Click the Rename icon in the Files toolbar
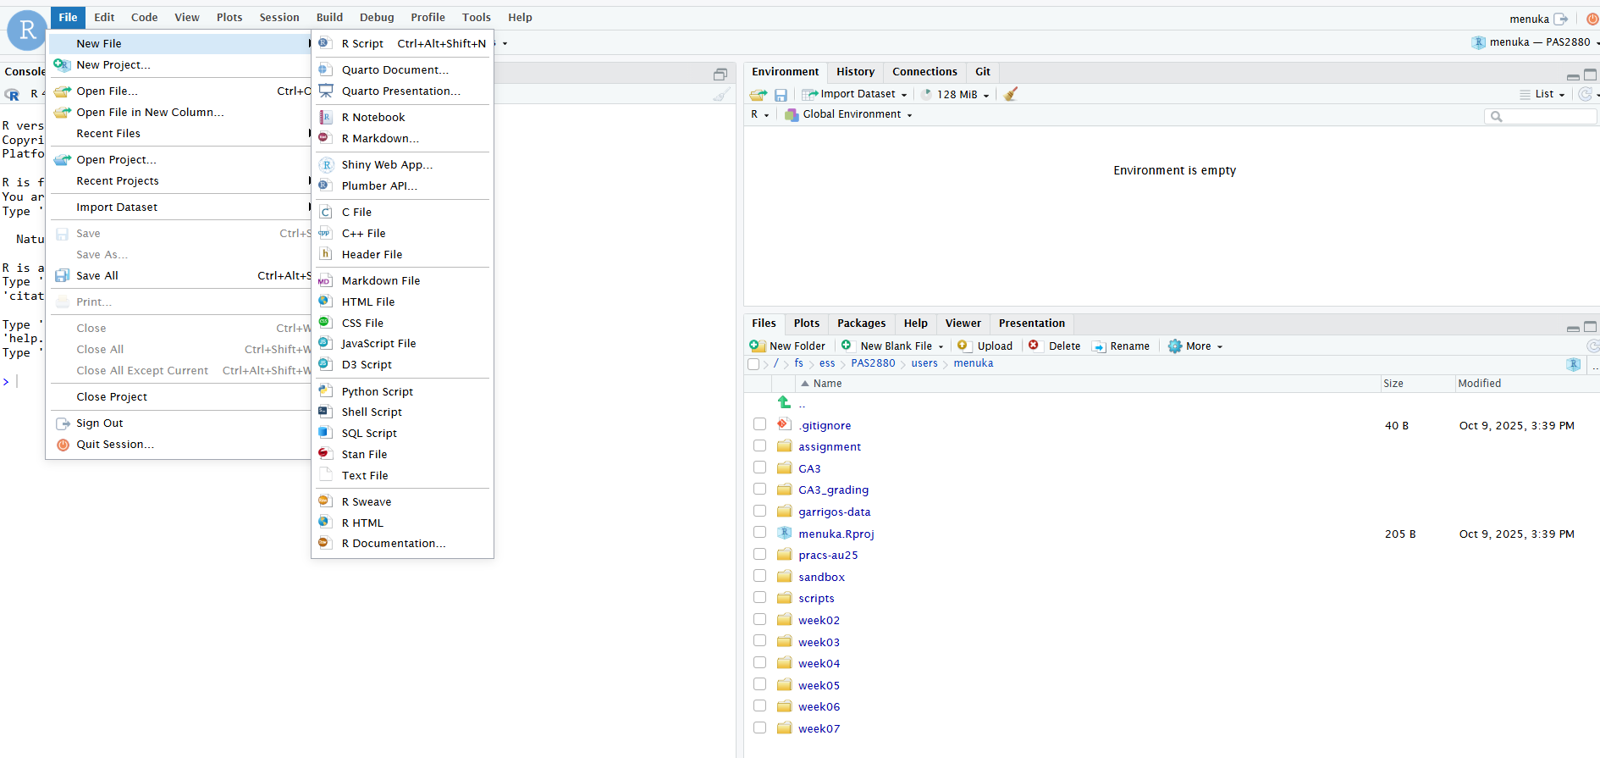Viewport: 1600px width, 758px height. 1099,346
